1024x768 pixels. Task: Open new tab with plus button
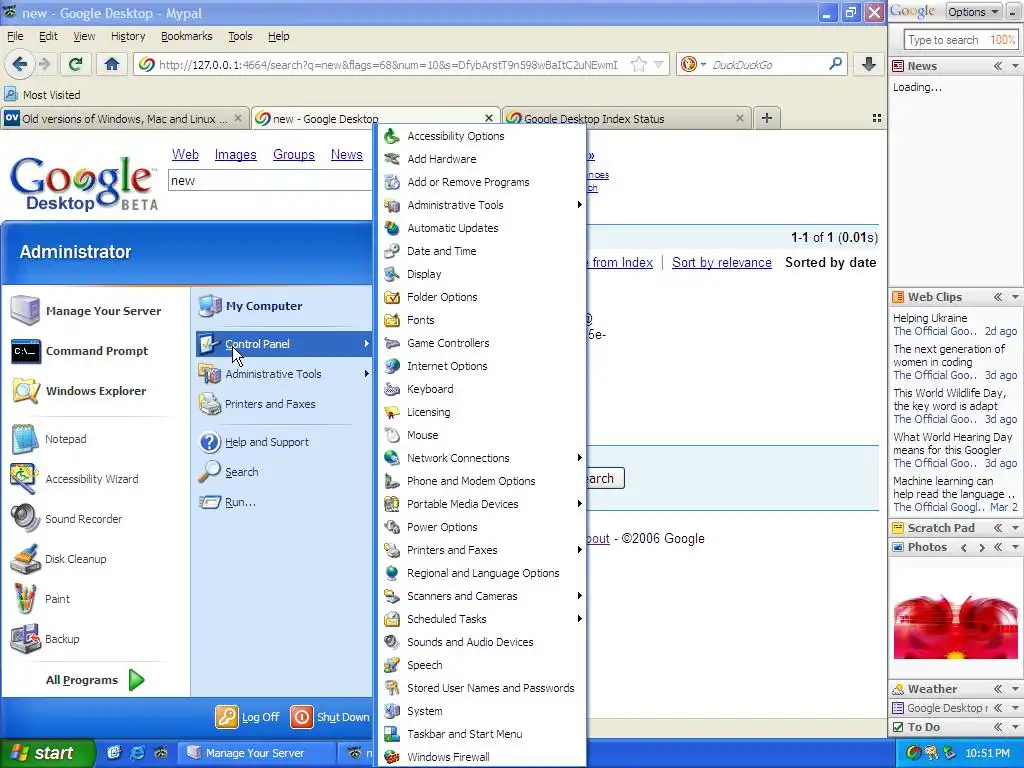tap(767, 118)
